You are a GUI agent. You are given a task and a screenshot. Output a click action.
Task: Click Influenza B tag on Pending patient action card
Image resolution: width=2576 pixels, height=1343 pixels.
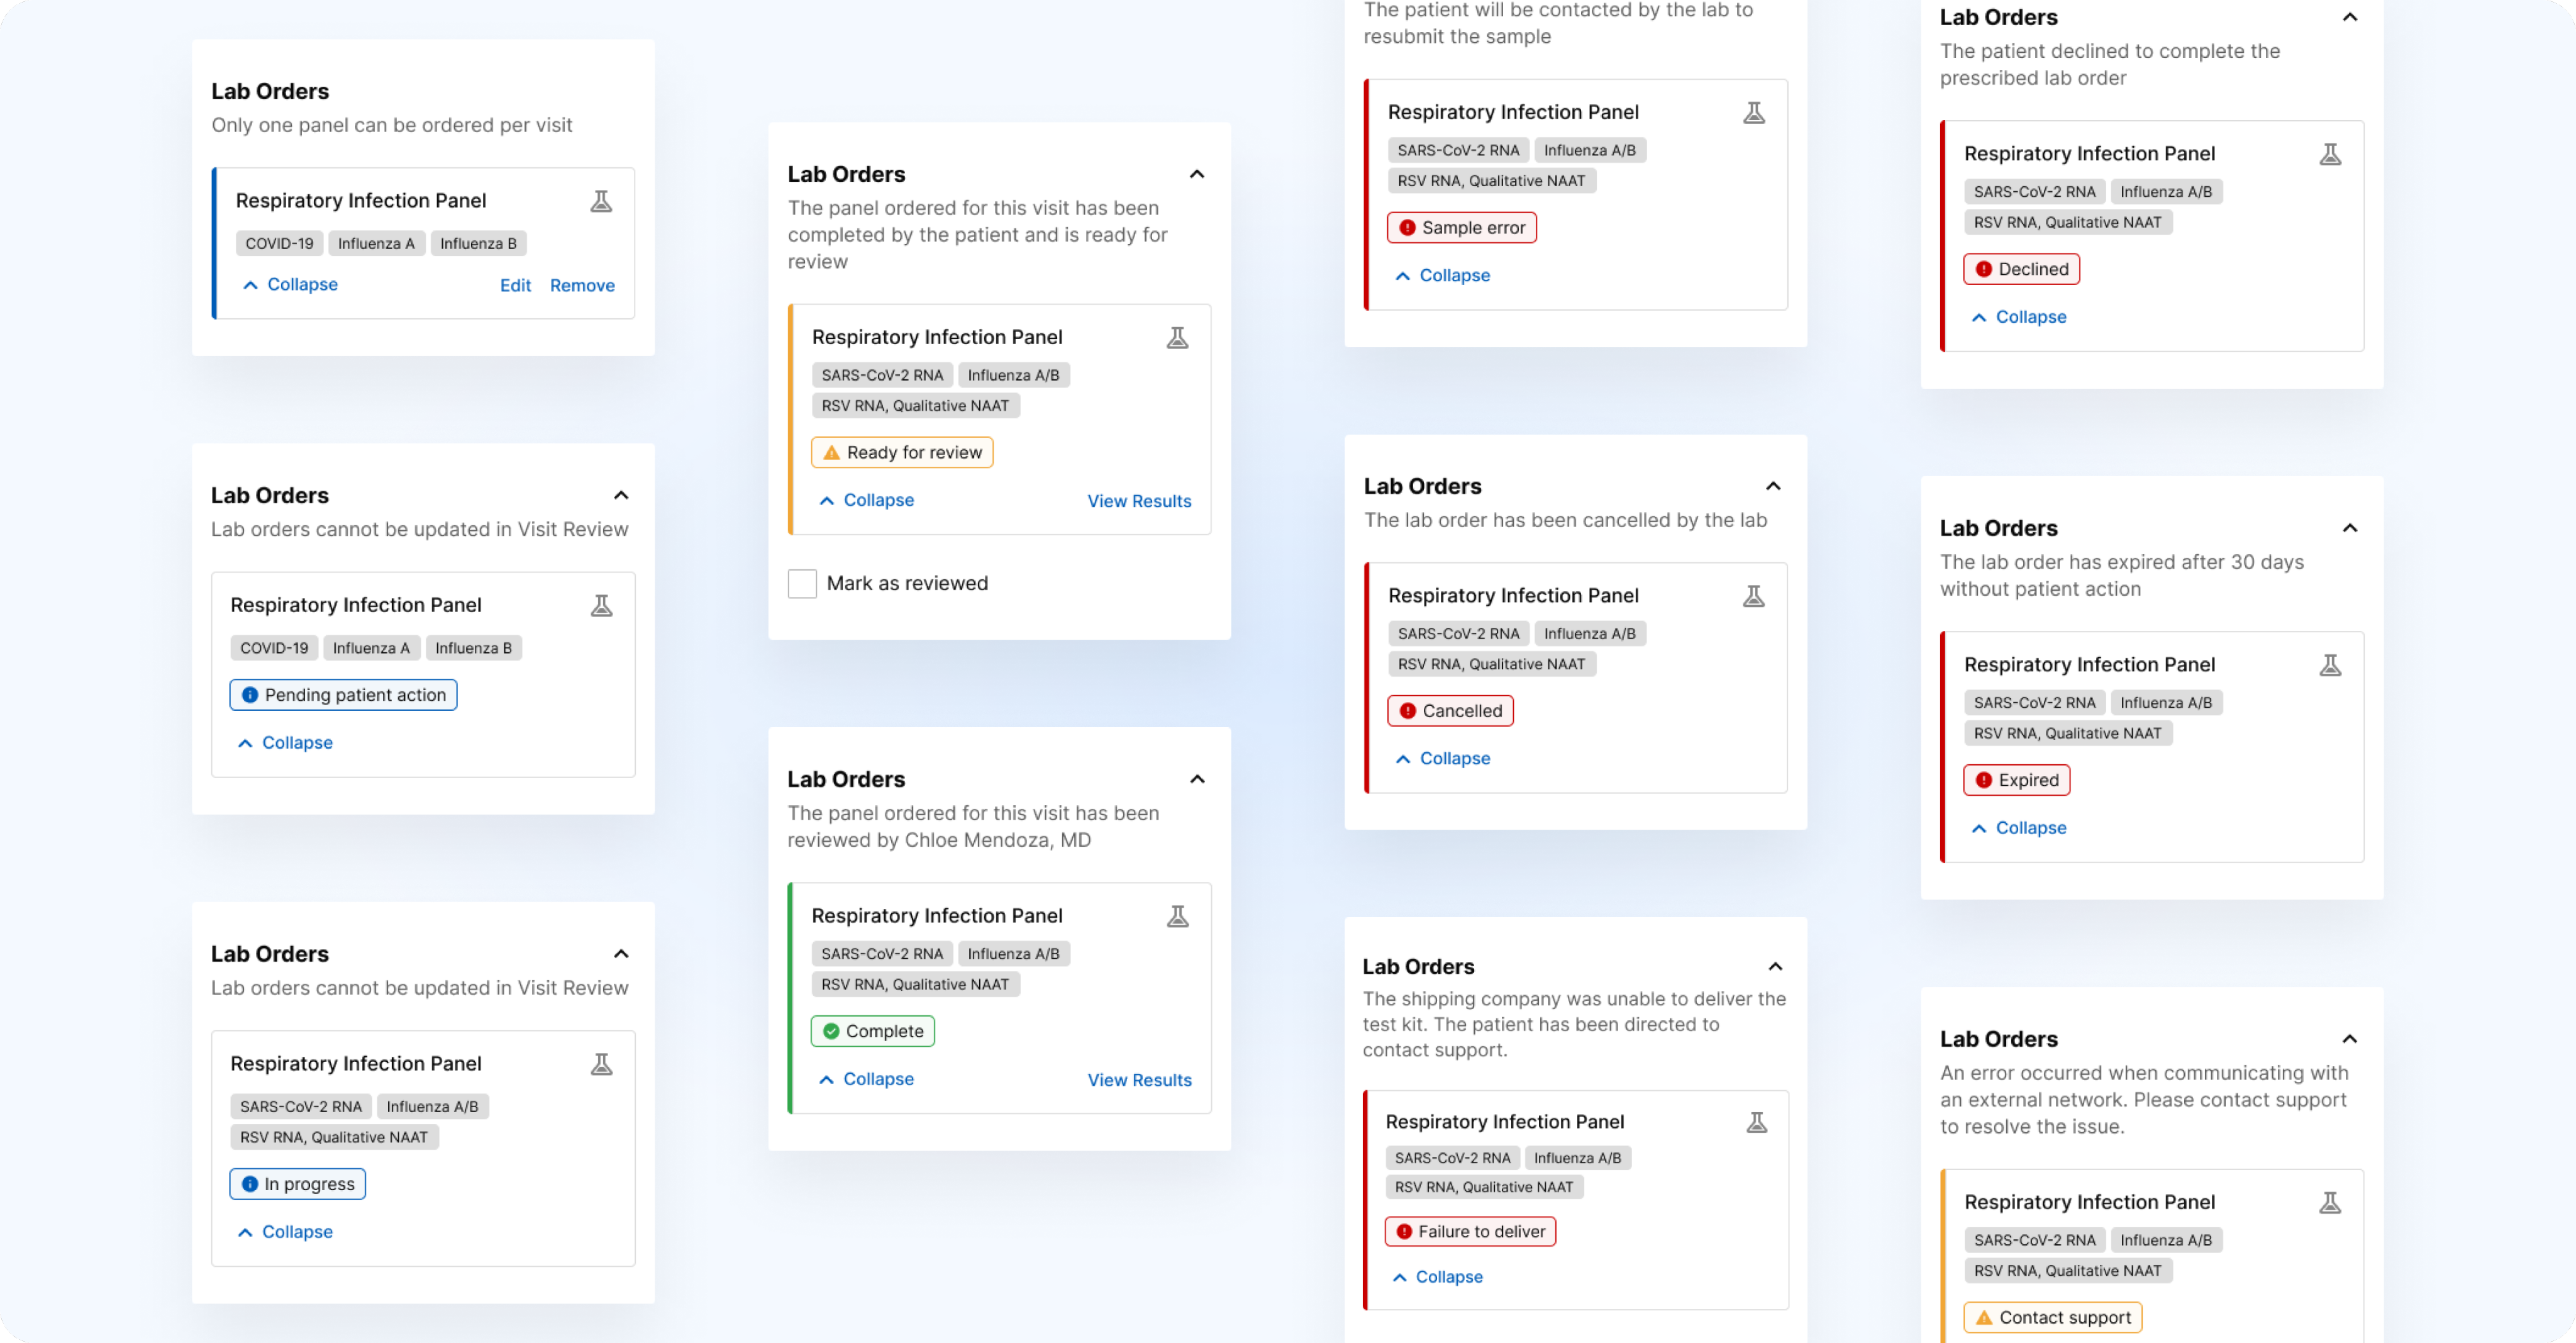coord(473,648)
